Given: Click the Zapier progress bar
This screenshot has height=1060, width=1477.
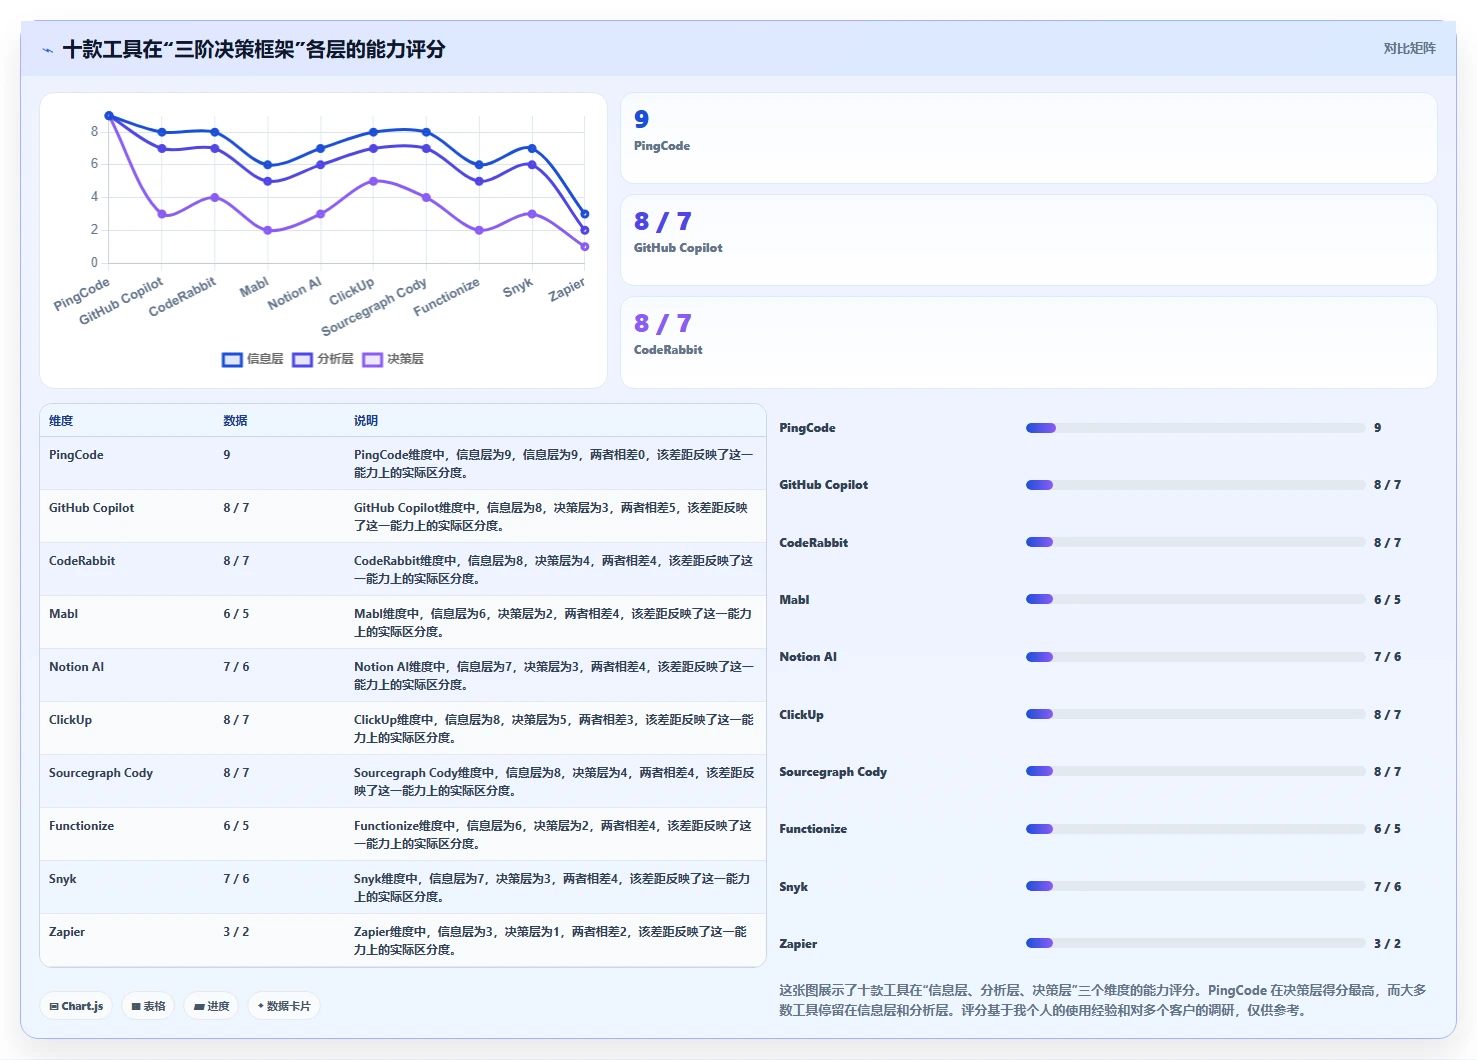Looking at the screenshot, I should 1195,943.
